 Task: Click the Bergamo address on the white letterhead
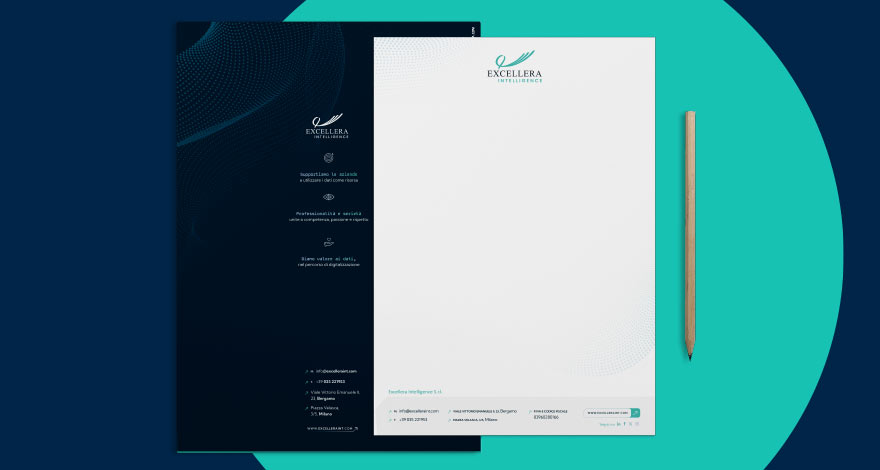[485, 411]
